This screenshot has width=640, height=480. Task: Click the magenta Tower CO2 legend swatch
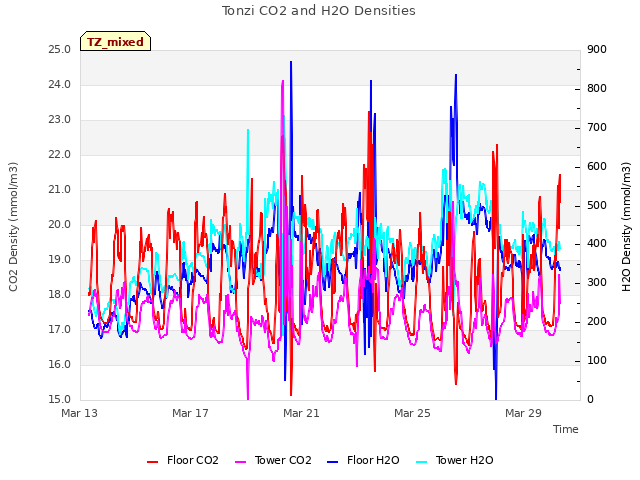pyautogui.click(x=241, y=462)
